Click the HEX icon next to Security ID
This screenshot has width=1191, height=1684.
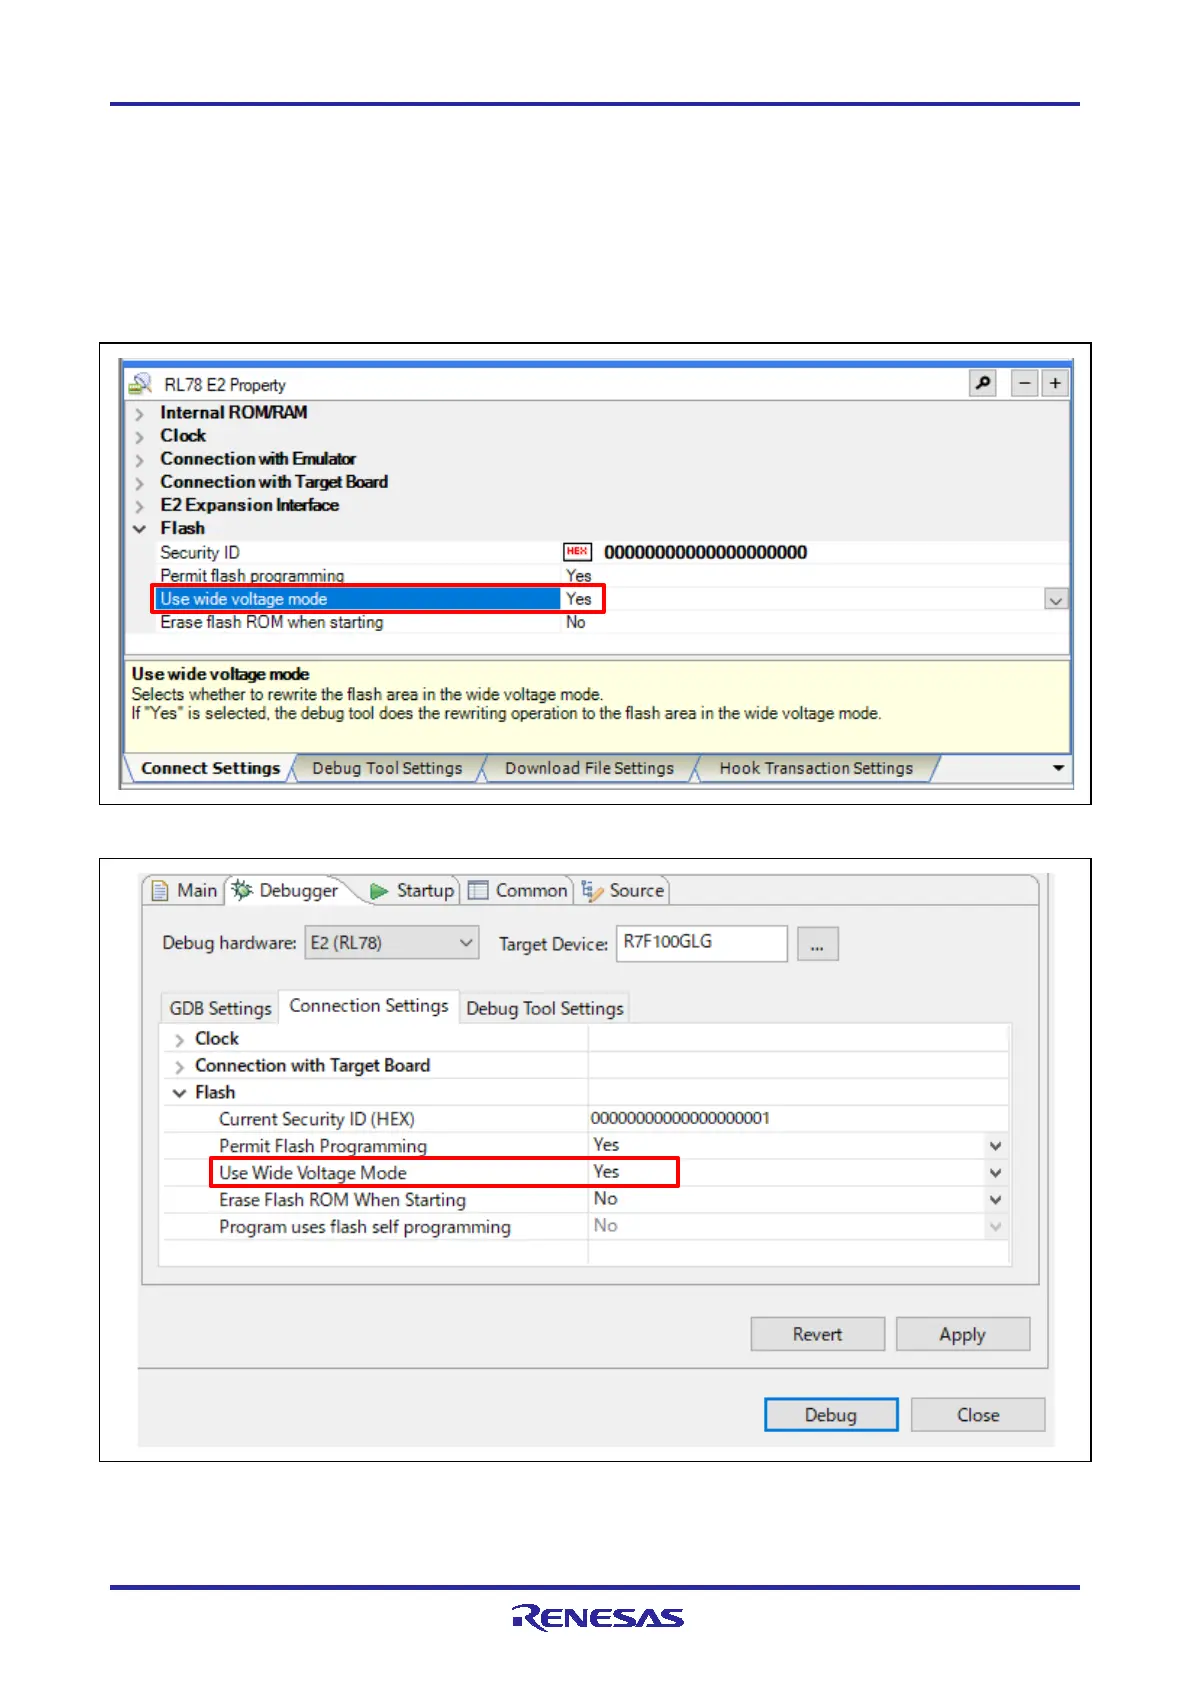(577, 552)
